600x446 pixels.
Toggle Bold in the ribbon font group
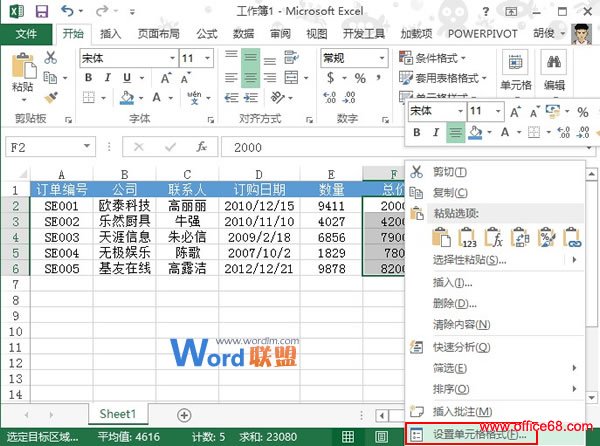[x=88, y=78]
